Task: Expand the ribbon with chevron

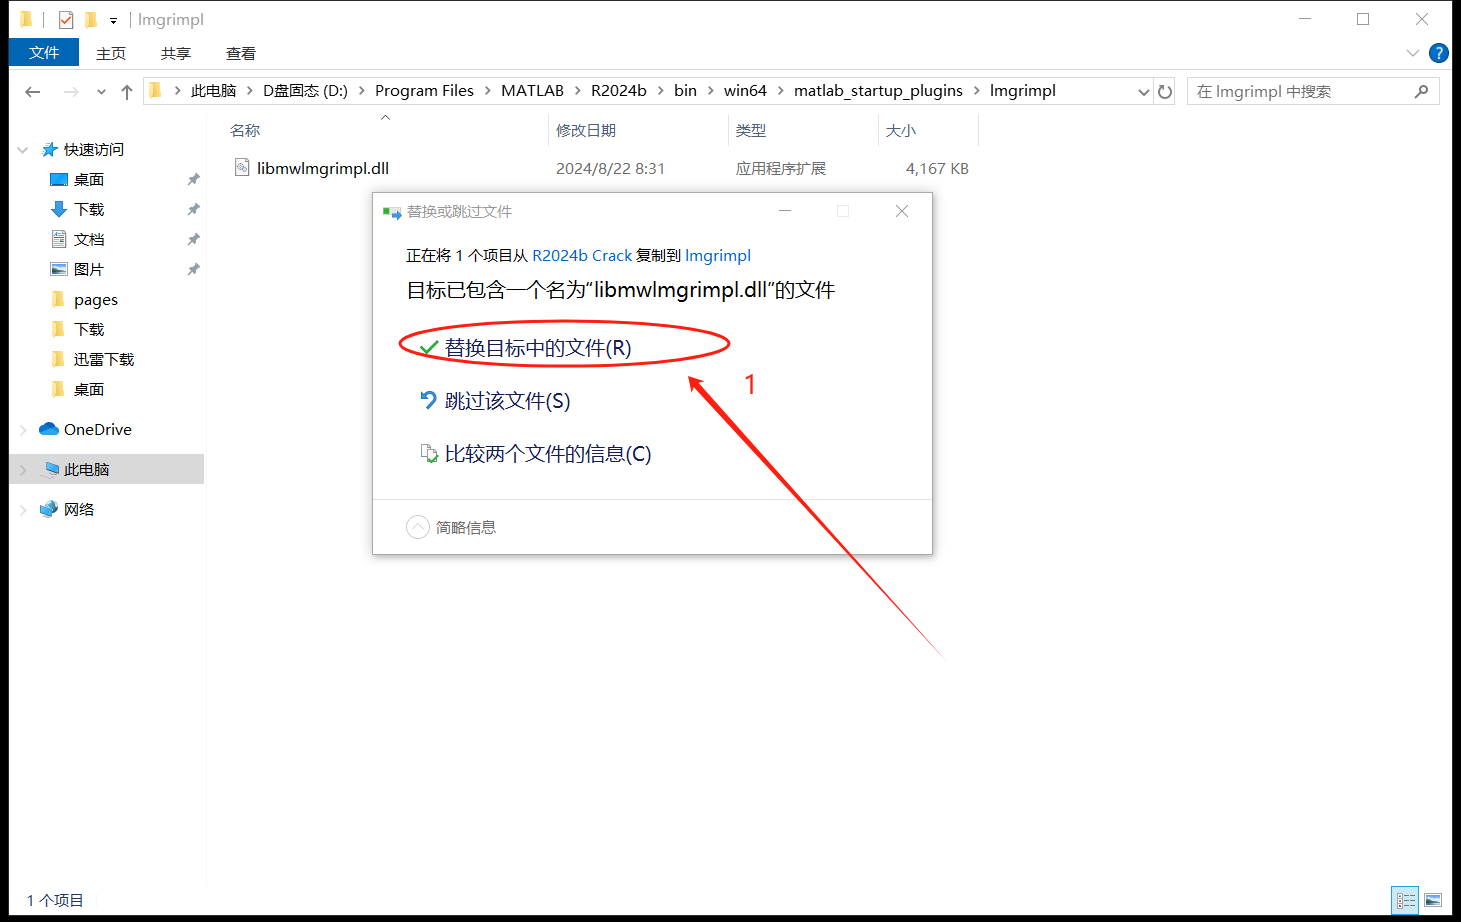Action: click(x=1413, y=53)
